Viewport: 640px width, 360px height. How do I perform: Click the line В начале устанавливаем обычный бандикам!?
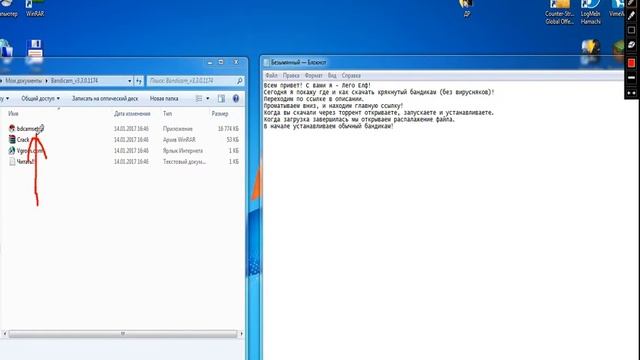pos(329,126)
